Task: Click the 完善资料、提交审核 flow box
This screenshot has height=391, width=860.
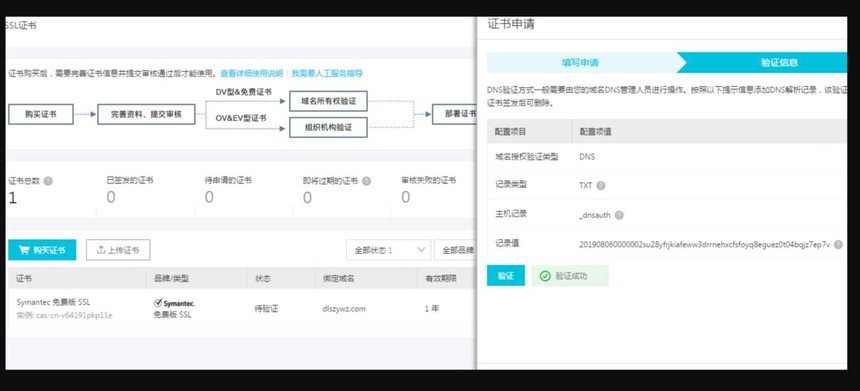Action: (x=146, y=115)
